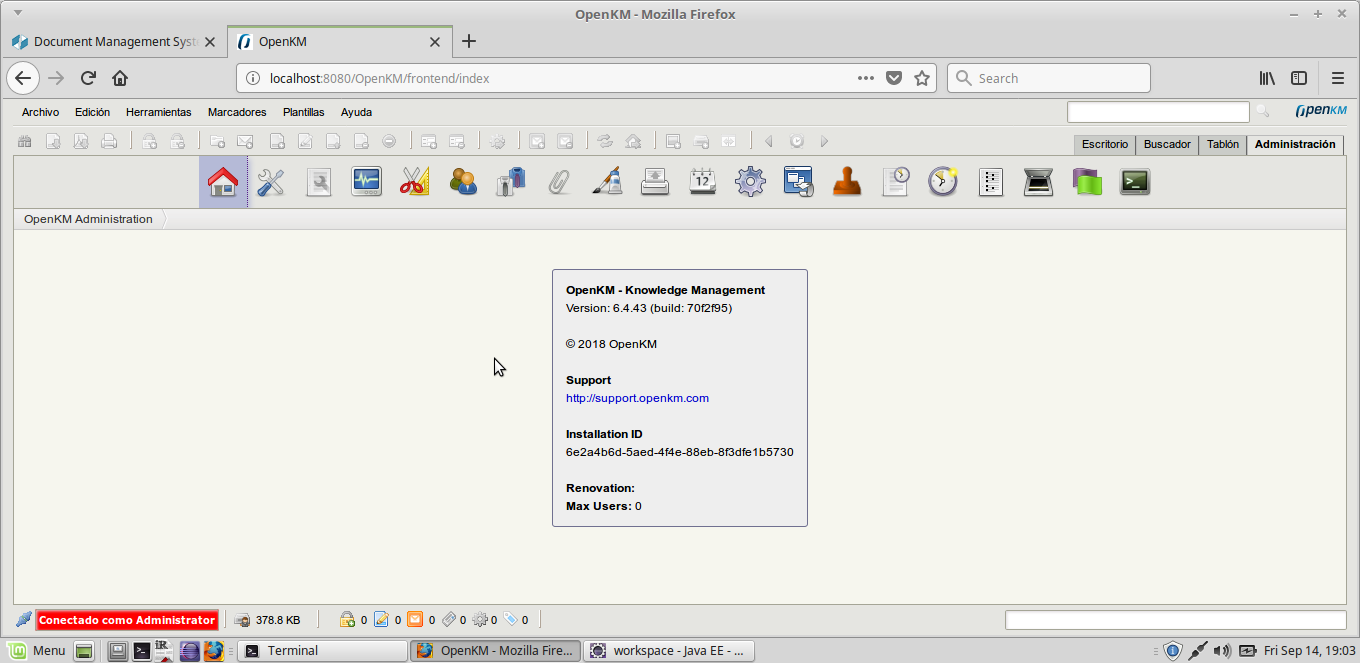Open the users and roles icon
1360x663 pixels.
pos(463,181)
